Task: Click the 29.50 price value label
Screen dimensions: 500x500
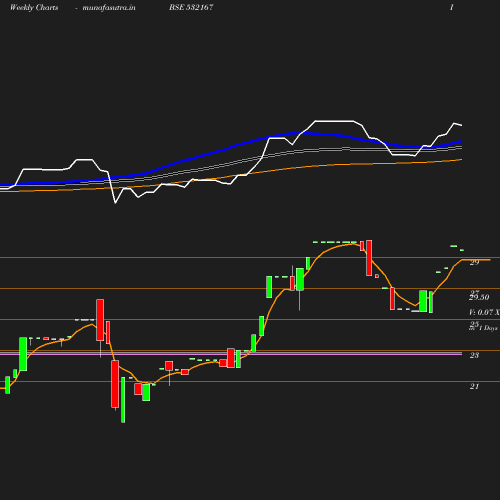Action: click(x=479, y=297)
